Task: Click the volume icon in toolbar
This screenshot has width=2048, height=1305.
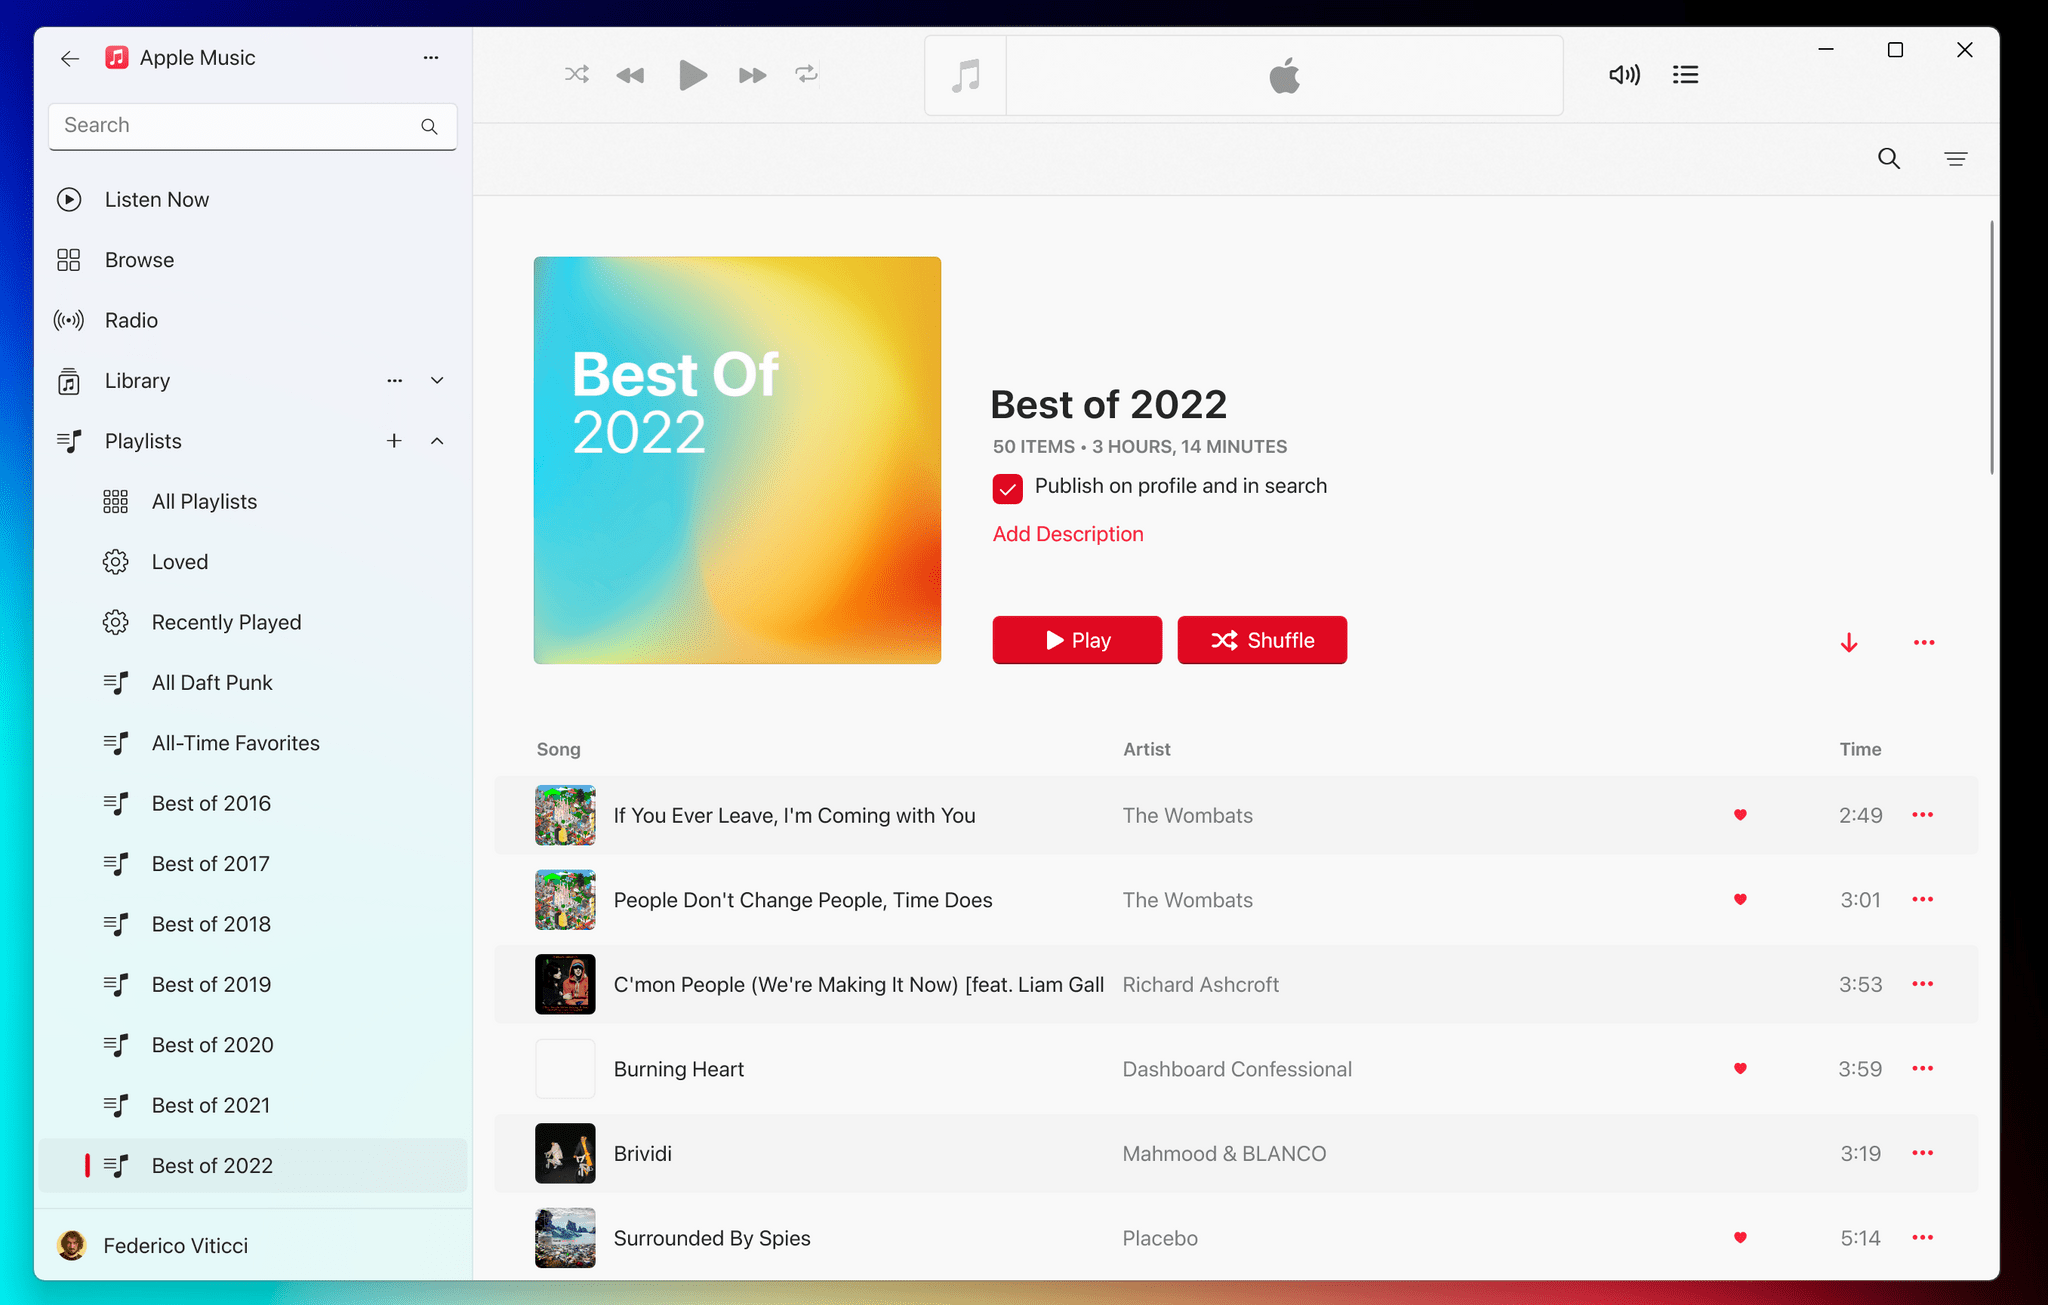Action: (x=1624, y=73)
